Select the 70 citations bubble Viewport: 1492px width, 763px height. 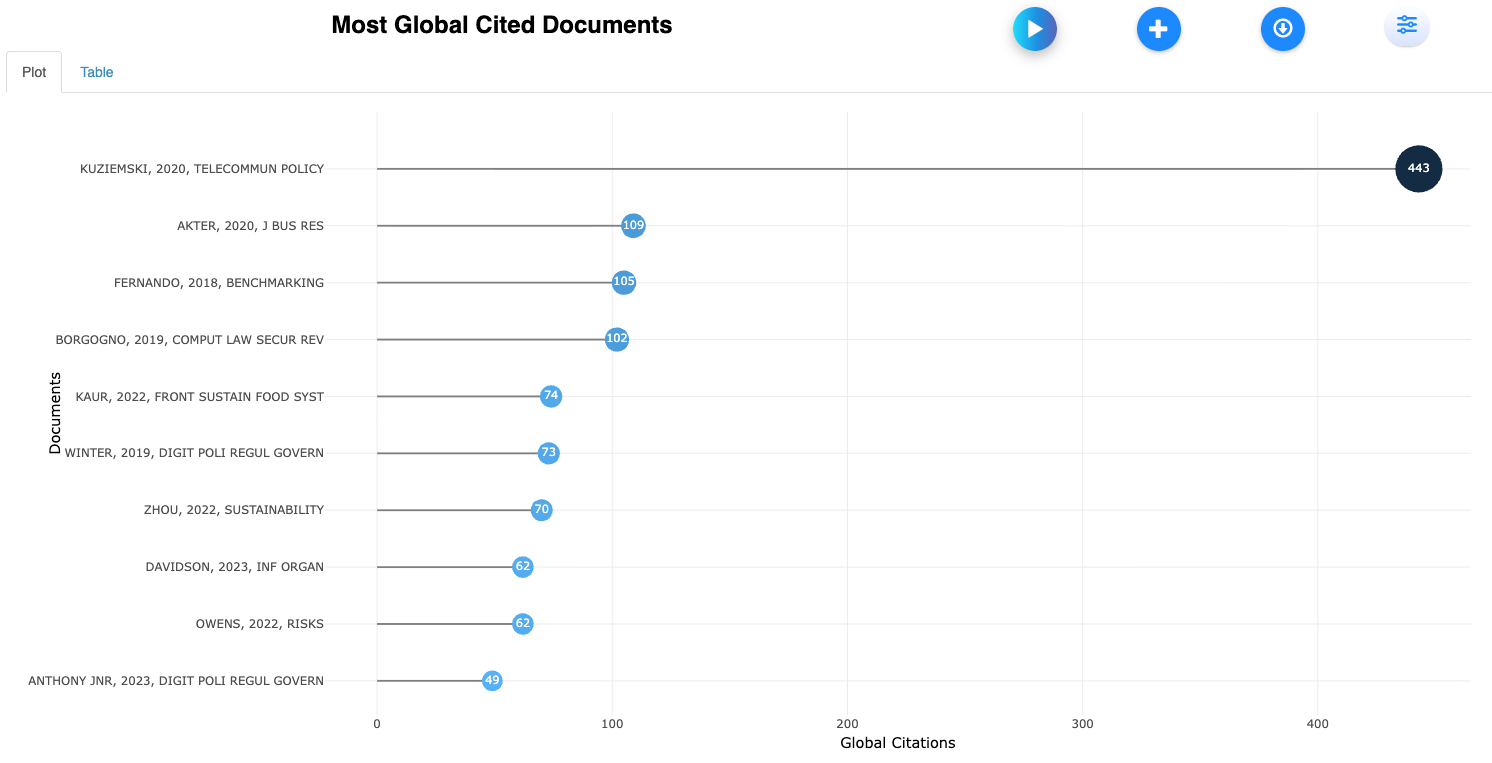tap(541, 510)
